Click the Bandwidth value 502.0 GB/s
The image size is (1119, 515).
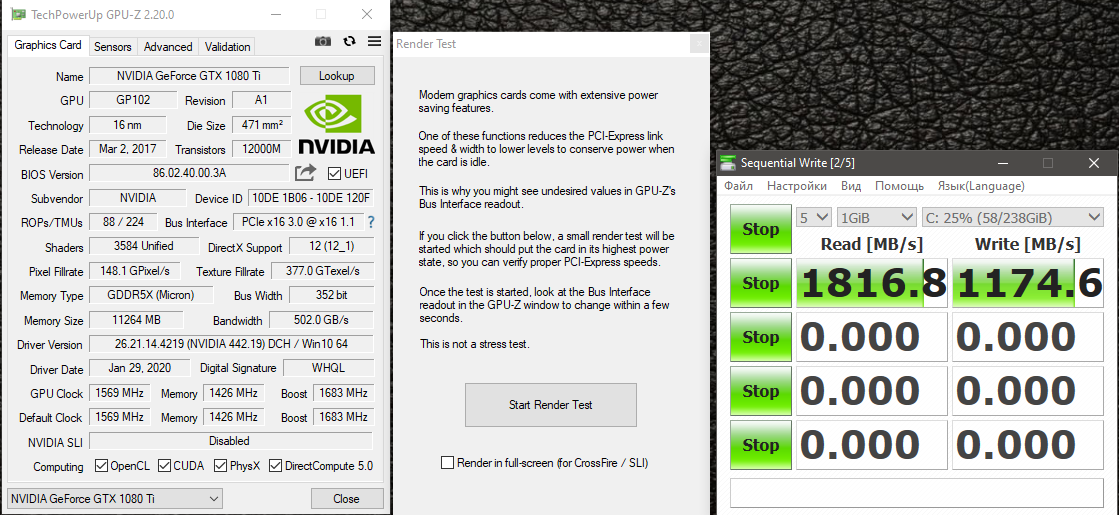322,320
